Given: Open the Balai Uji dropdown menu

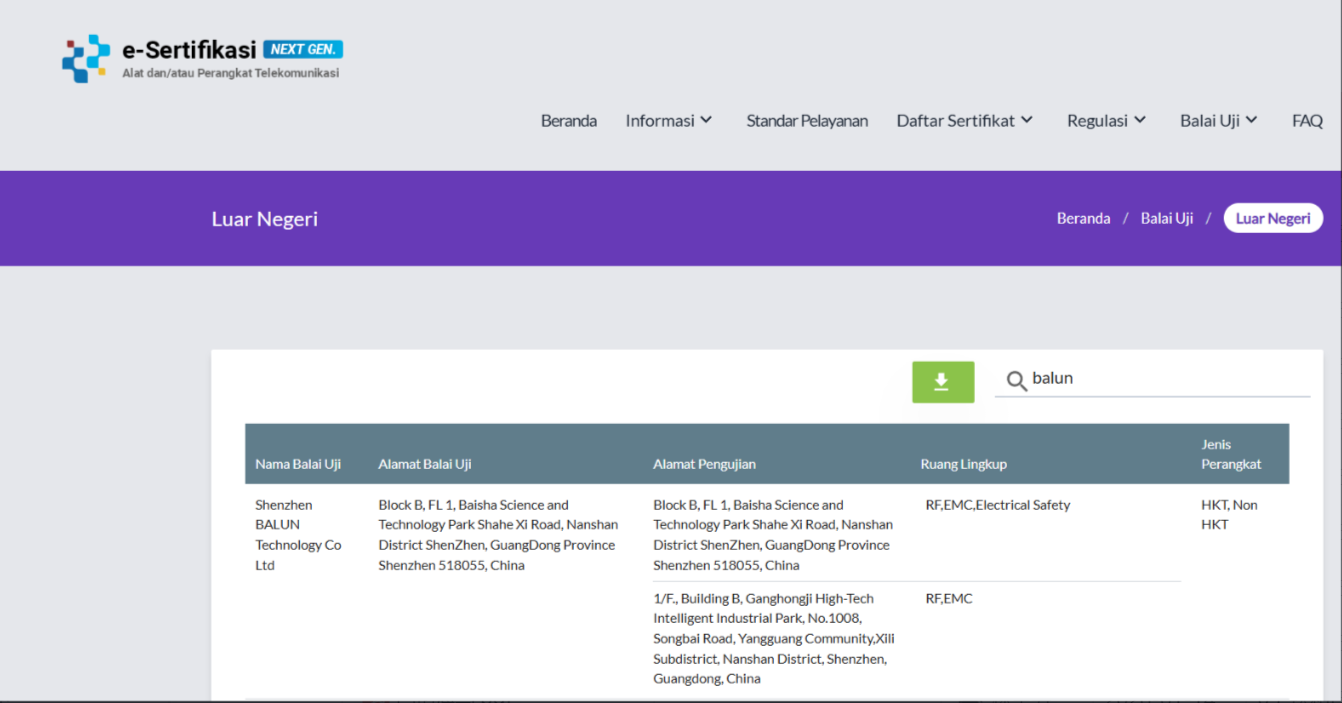Looking at the screenshot, I should coord(1218,121).
